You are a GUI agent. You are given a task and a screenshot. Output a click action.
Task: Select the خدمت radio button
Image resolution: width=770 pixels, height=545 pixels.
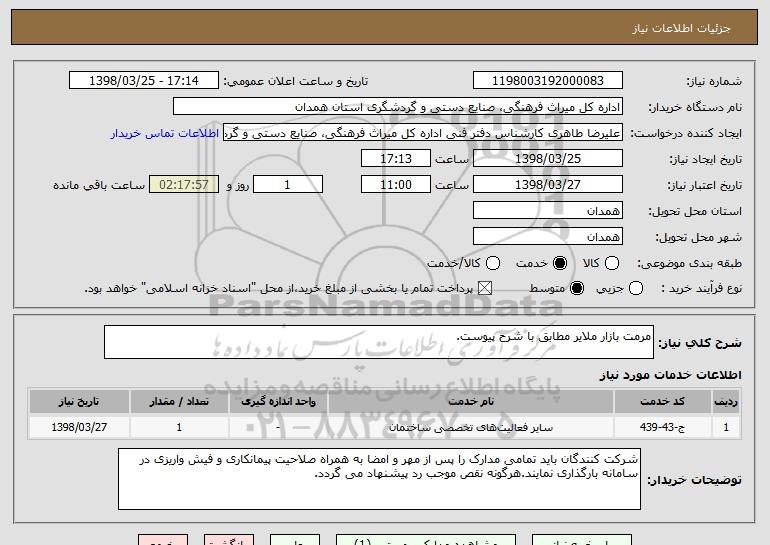point(559,263)
